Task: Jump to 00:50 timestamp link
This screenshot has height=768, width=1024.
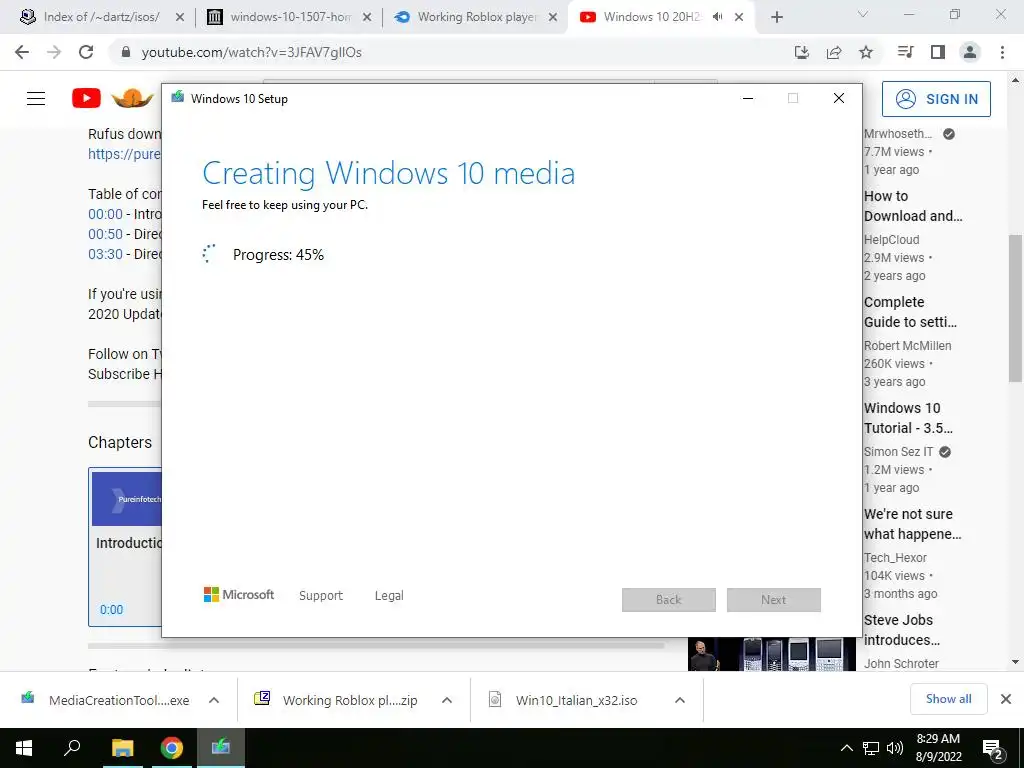Action: 105,234
